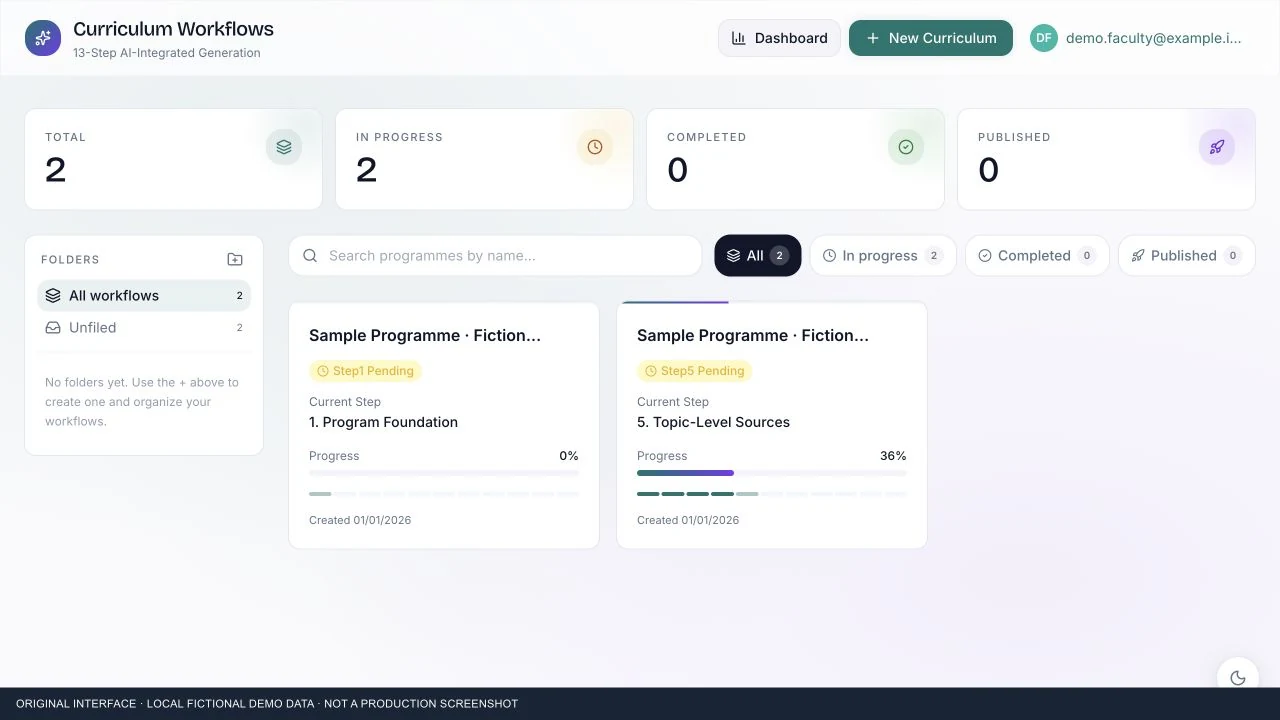The image size is (1280, 720).
Task: Click the Completed stat card value 0
Action: [x=678, y=170]
